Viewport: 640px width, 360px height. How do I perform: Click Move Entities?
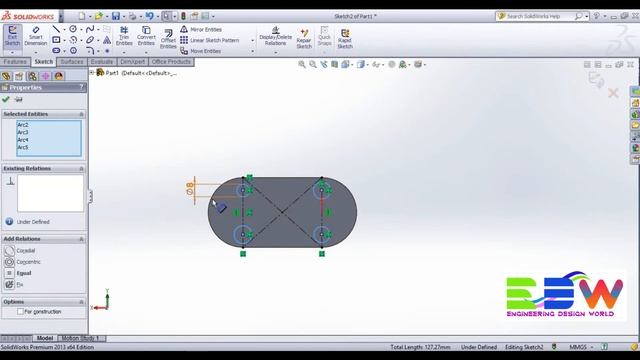coord(200,51)
